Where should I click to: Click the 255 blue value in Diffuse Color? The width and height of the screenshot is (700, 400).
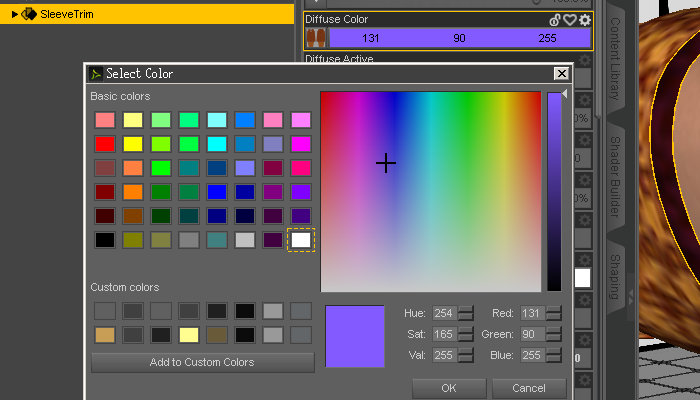coord(547,38)
